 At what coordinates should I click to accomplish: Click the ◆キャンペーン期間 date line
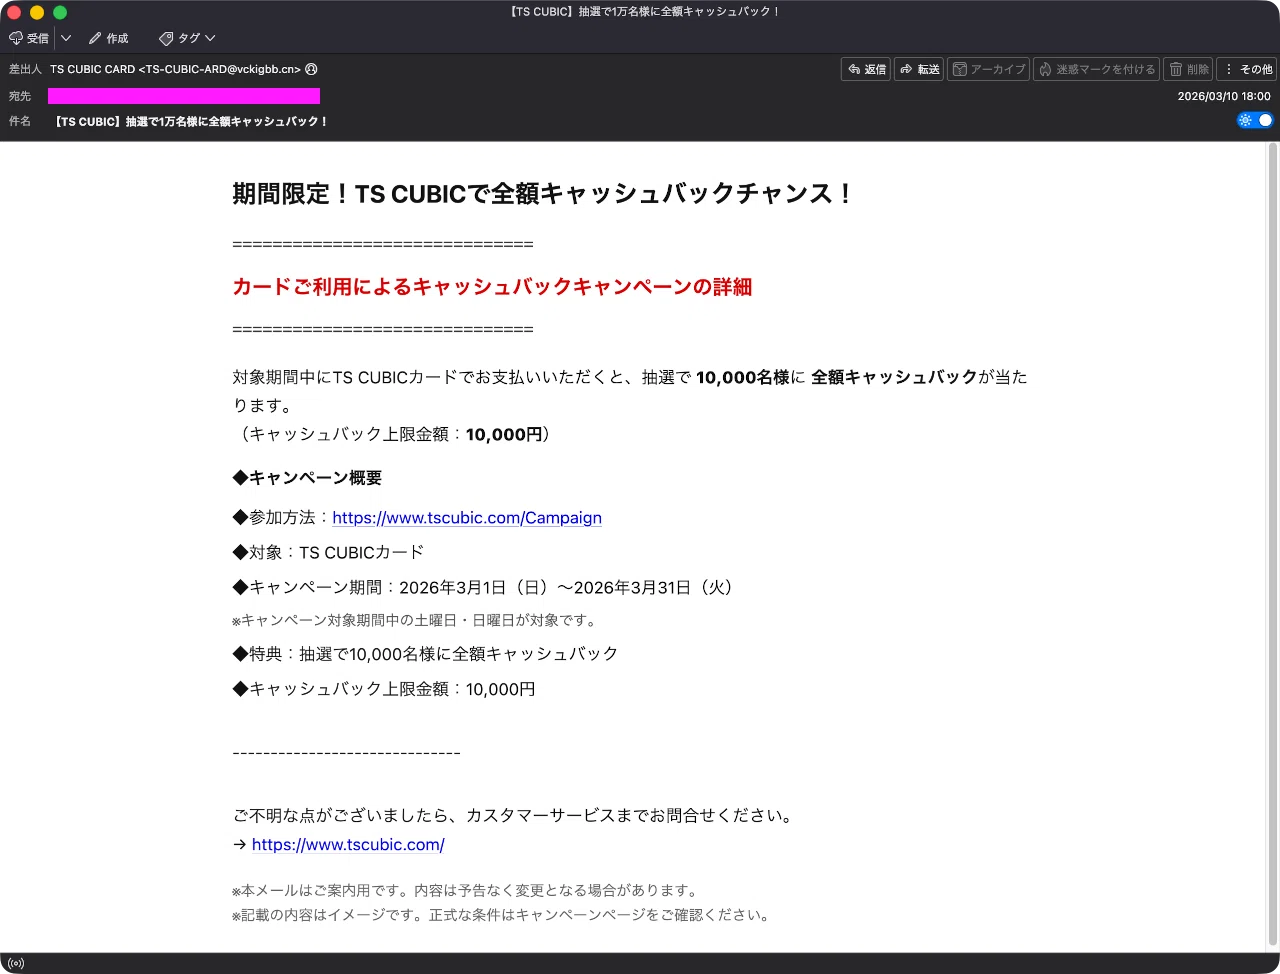485,588
